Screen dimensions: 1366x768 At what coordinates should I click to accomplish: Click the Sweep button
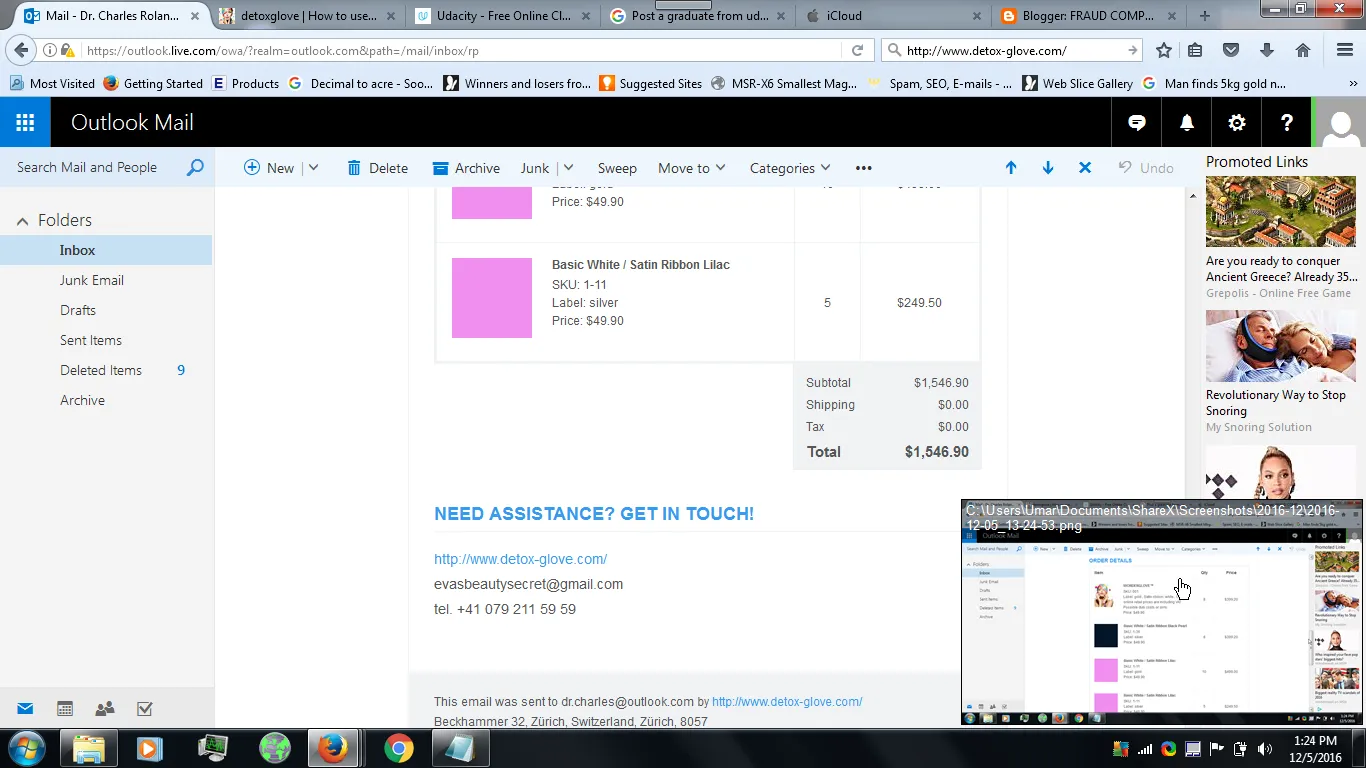[x=617, y=168]
